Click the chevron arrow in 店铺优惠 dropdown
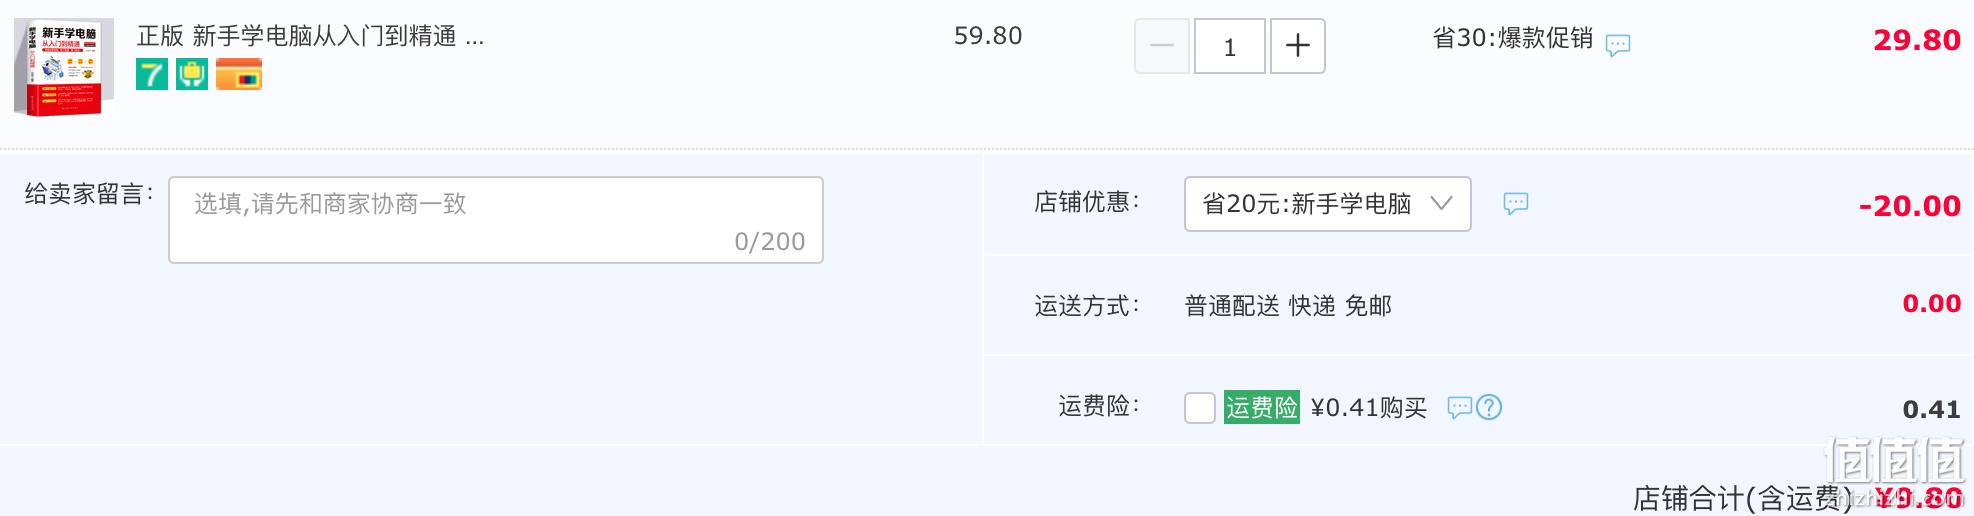The height and width of the screenshot is (516, 1974). click(x=1441, y=203)
